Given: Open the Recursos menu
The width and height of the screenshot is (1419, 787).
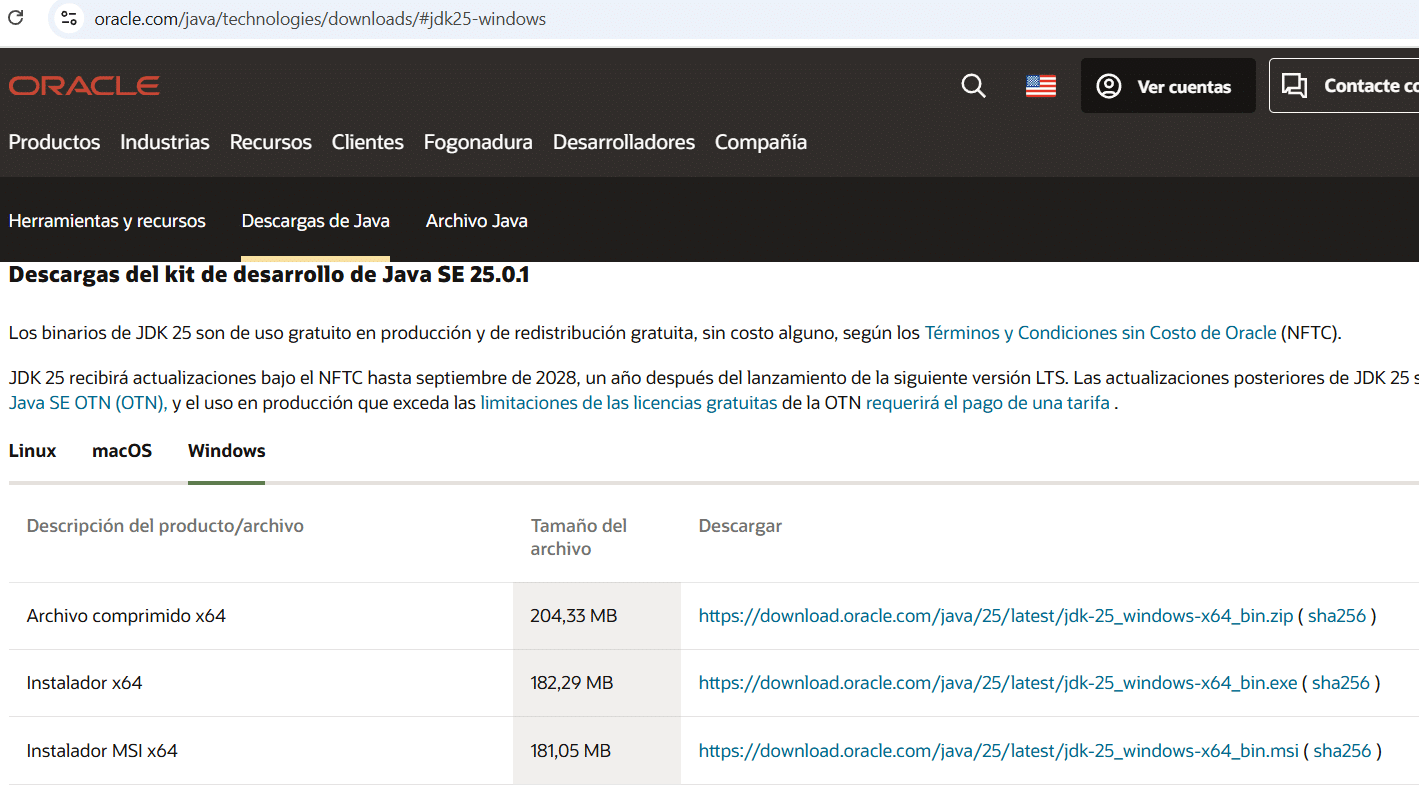Looking at the screenshot, I should tap(270, 142).
